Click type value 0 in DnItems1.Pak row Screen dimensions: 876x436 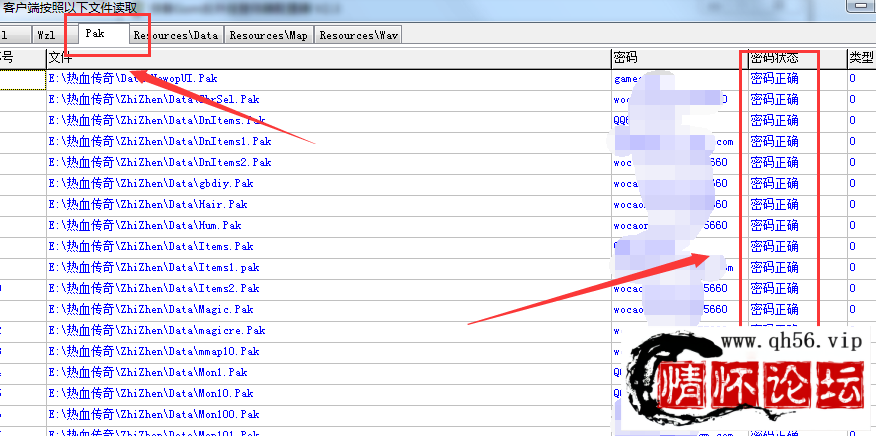coord(853,141)
